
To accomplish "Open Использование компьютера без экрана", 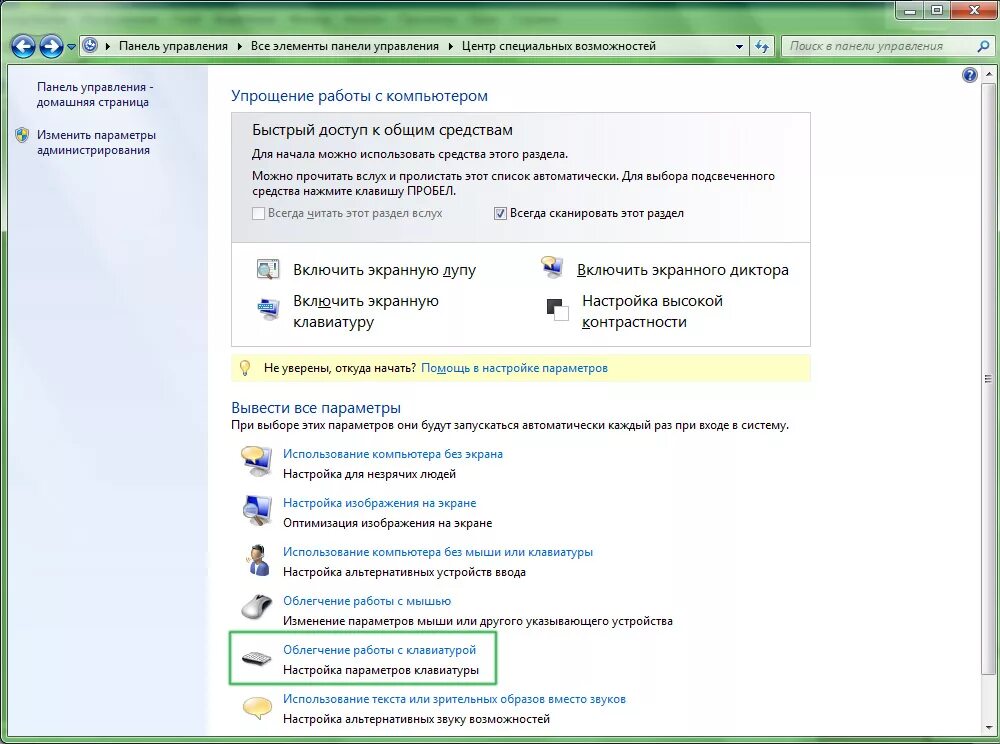I will coord(393,454).
